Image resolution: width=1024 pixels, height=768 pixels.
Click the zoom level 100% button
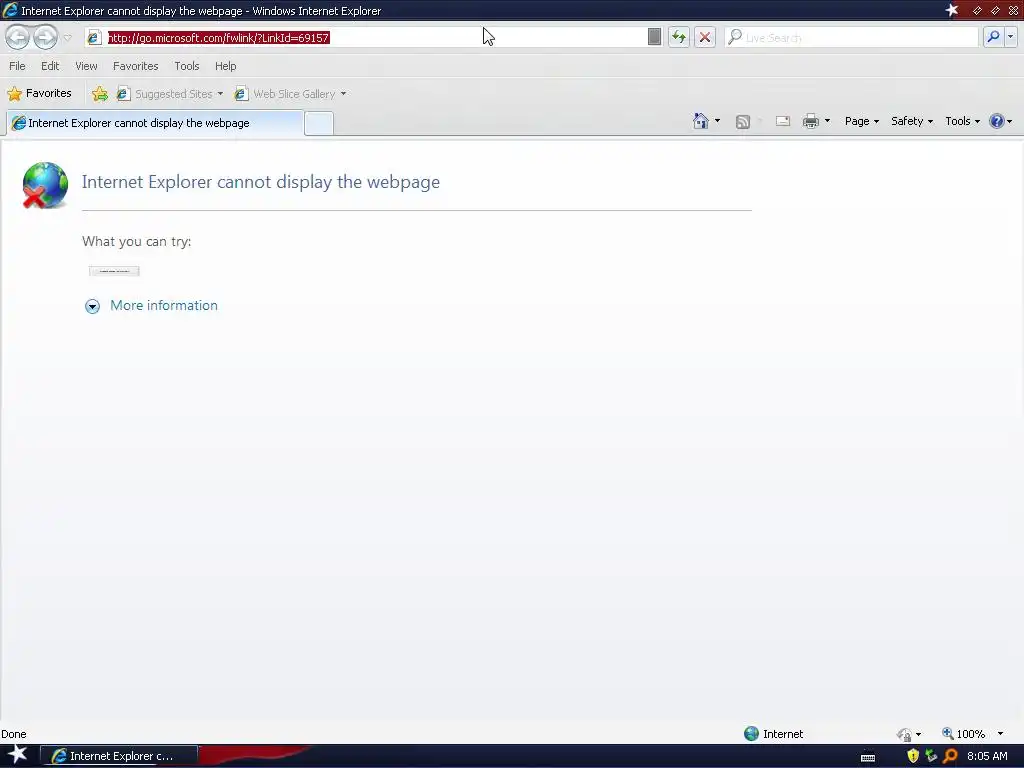tap(963, 734)
